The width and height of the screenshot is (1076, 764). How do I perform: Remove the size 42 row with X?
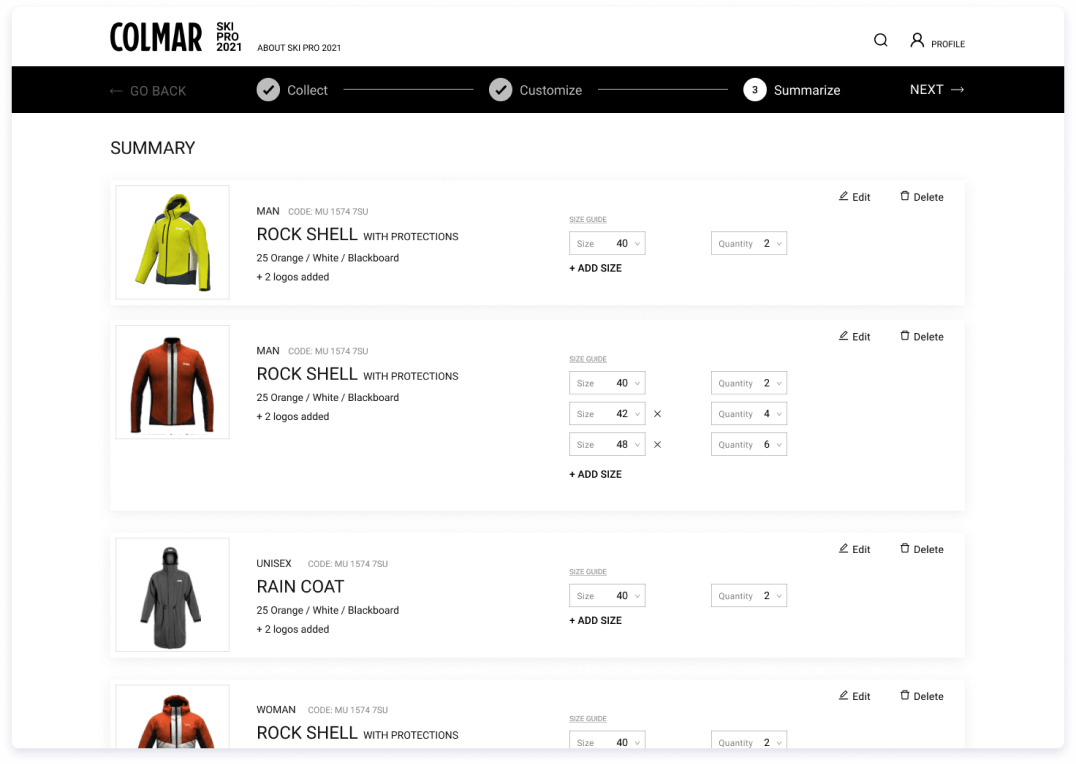pos(657,414)
